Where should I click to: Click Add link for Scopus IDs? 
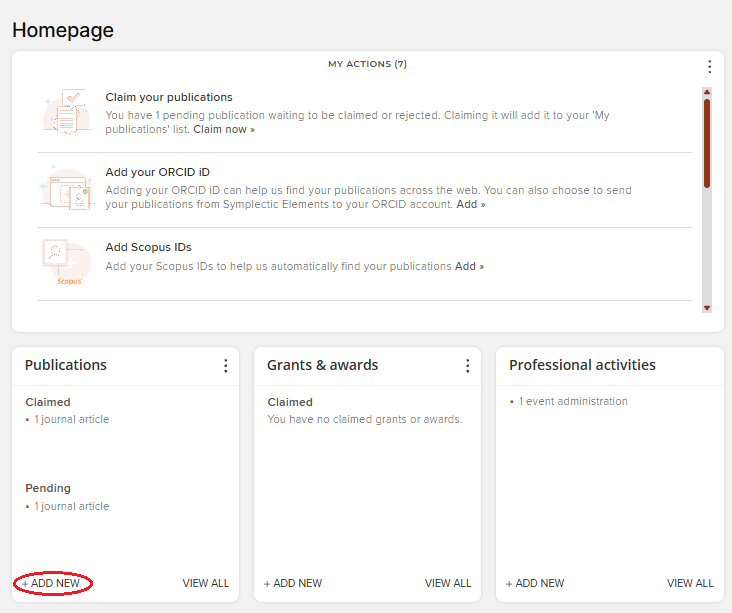point(469,266)
